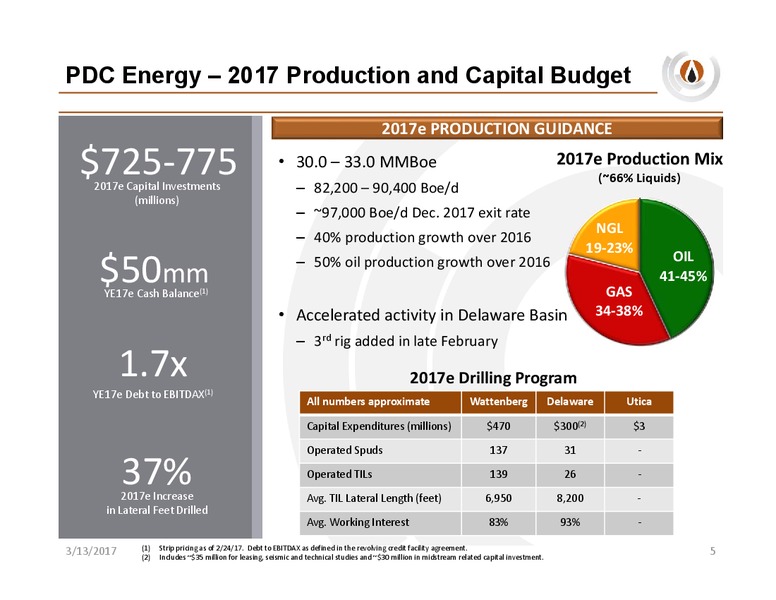Select the 'Utica' column header
Viewport: 776px width, 600px height.
tap(639, 402)
